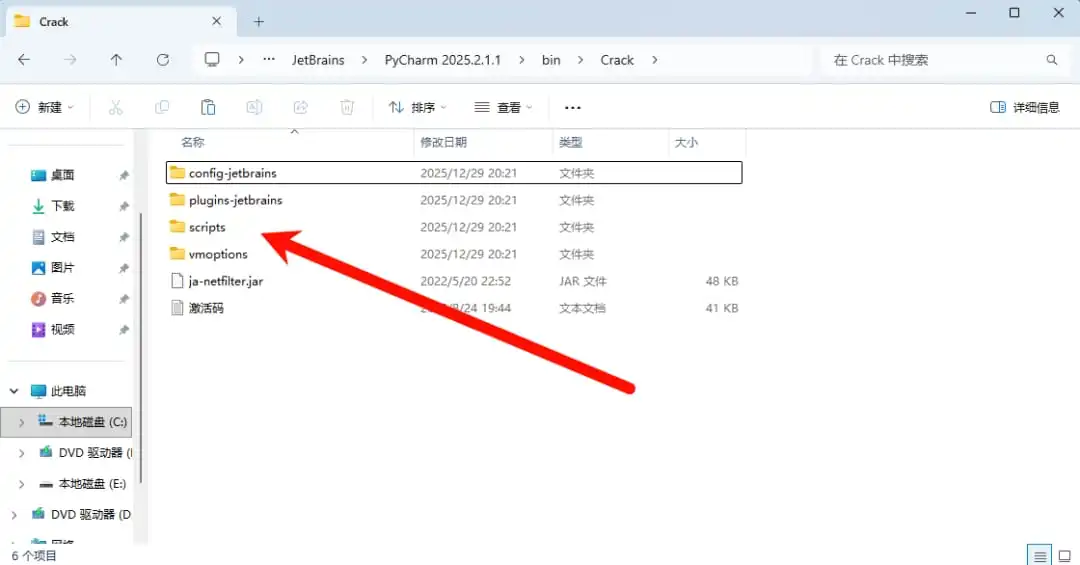Select the config-jetbrains folder
The width and height of the screenshot is (1080, 565).
454,172
